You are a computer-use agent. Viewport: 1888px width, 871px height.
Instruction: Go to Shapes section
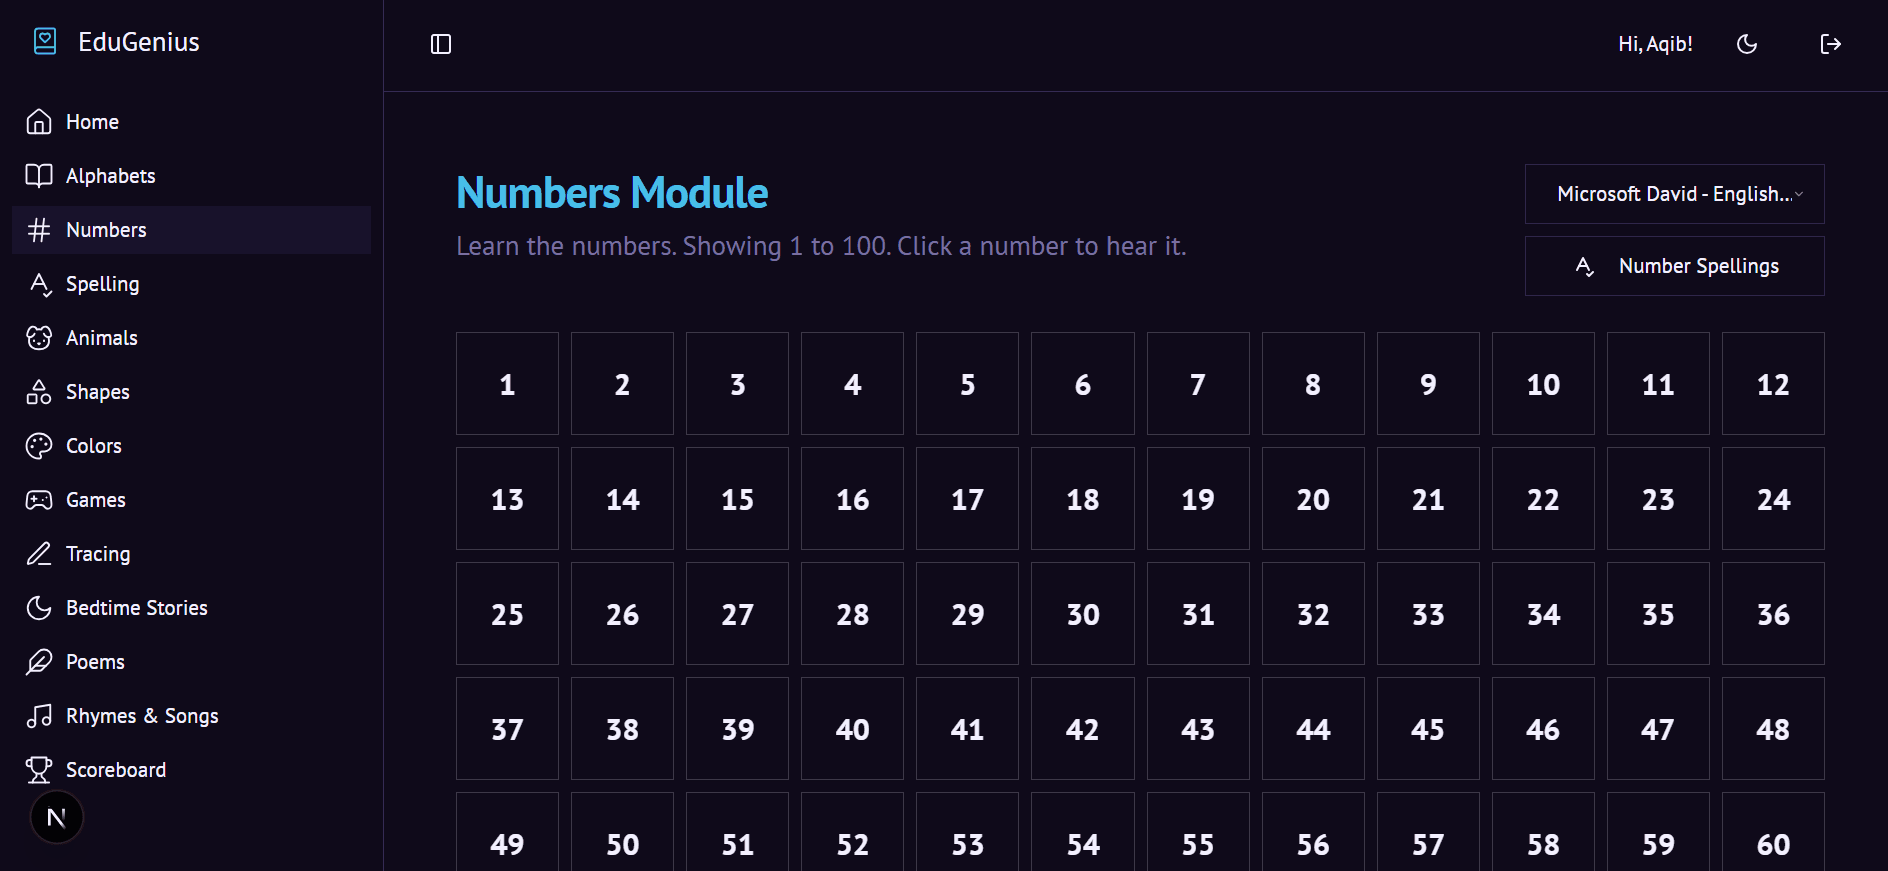click(96, 392)
